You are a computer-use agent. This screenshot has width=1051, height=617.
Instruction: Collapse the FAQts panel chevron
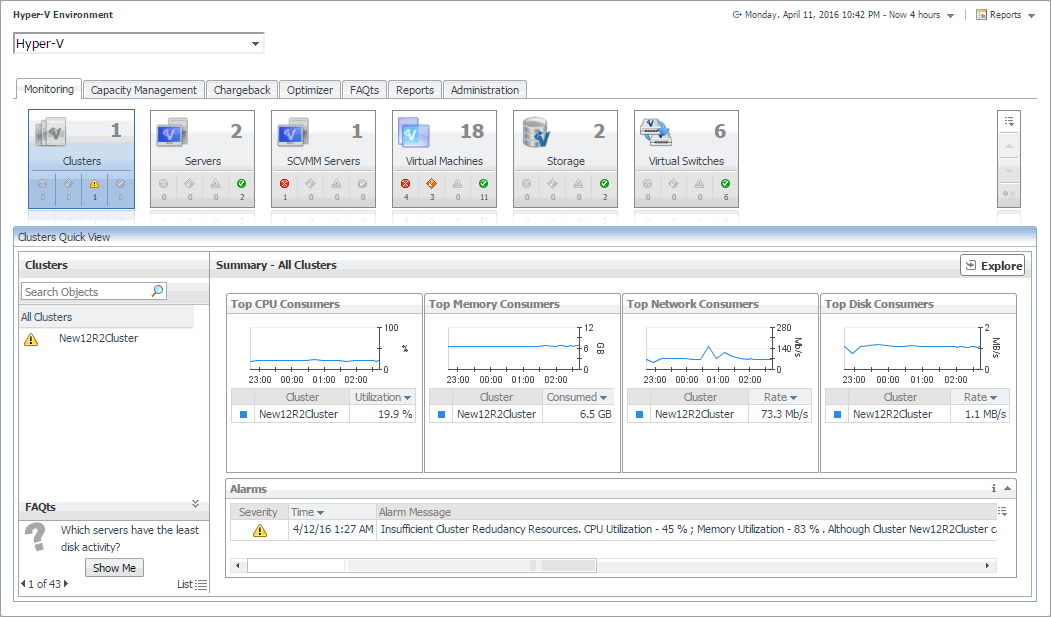195,504
